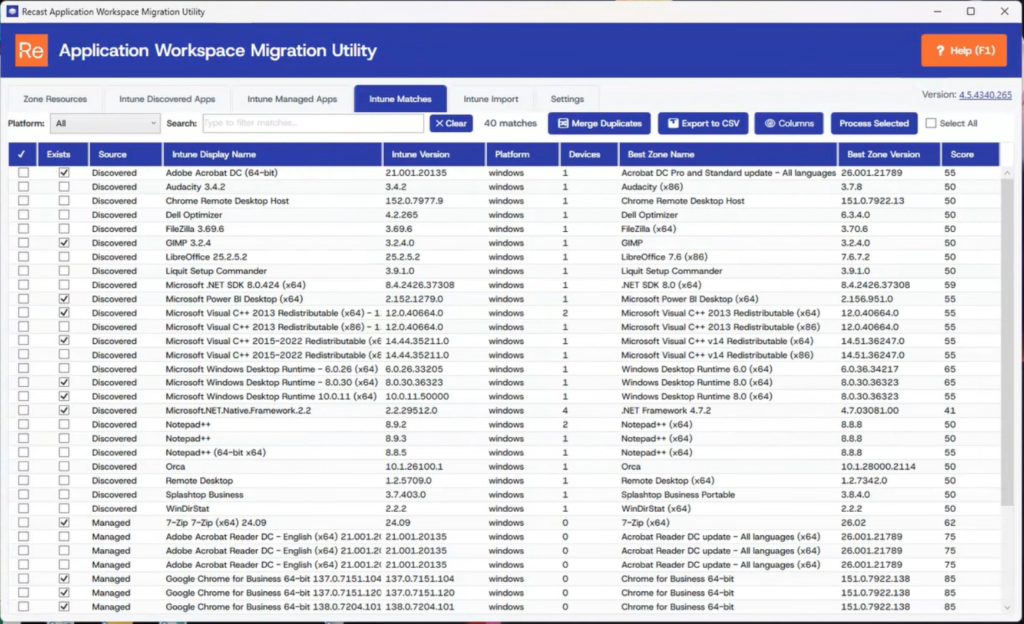
Task: Toggle Exists checkbox for GIMP 3.2.4
Action: click(x=64, y=243)
